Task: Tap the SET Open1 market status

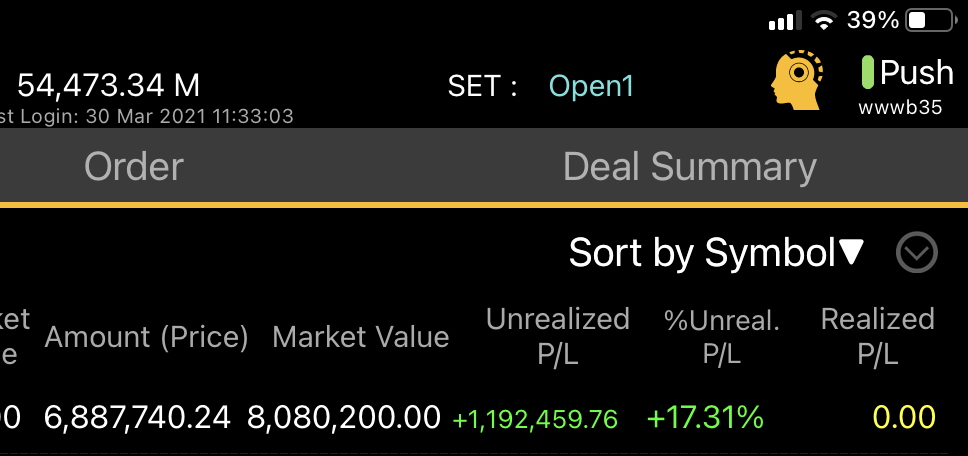Action: coord(541,86)
